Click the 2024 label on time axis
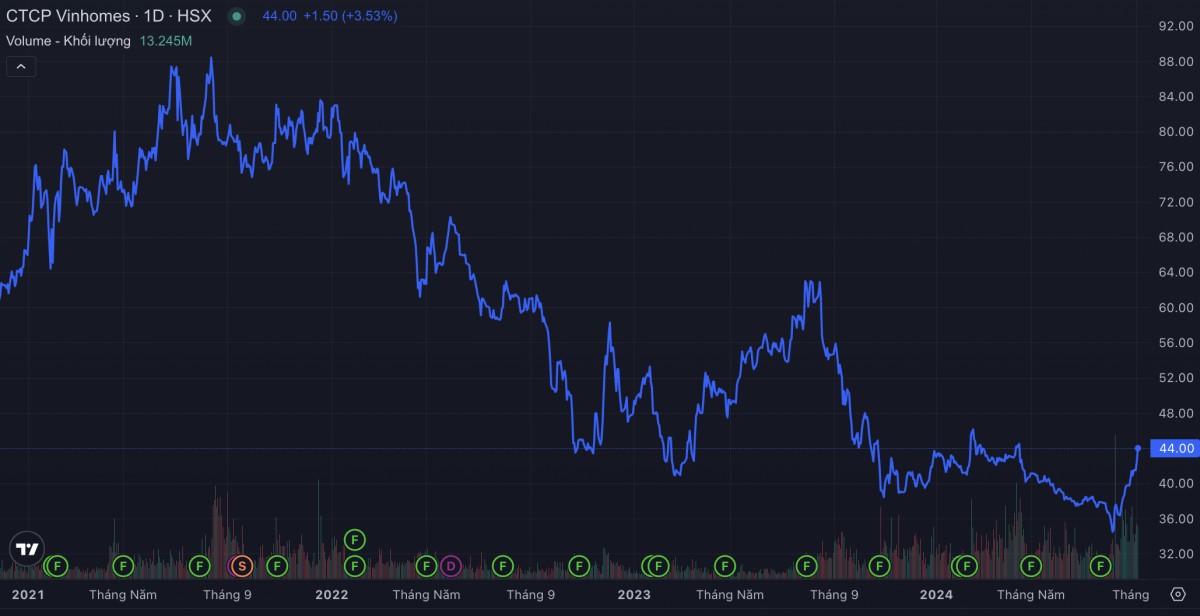This screenshot has height=616, width=1200. pos(936,594)
